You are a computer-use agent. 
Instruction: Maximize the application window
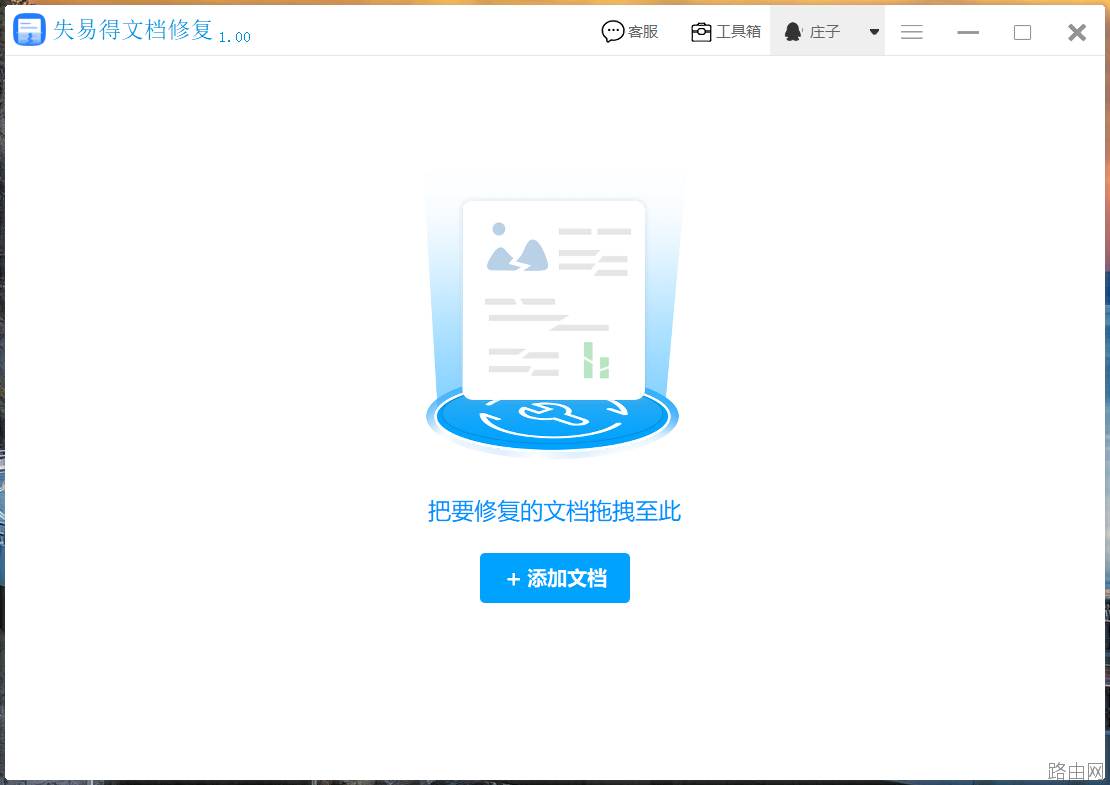[x=1022, y=32]
